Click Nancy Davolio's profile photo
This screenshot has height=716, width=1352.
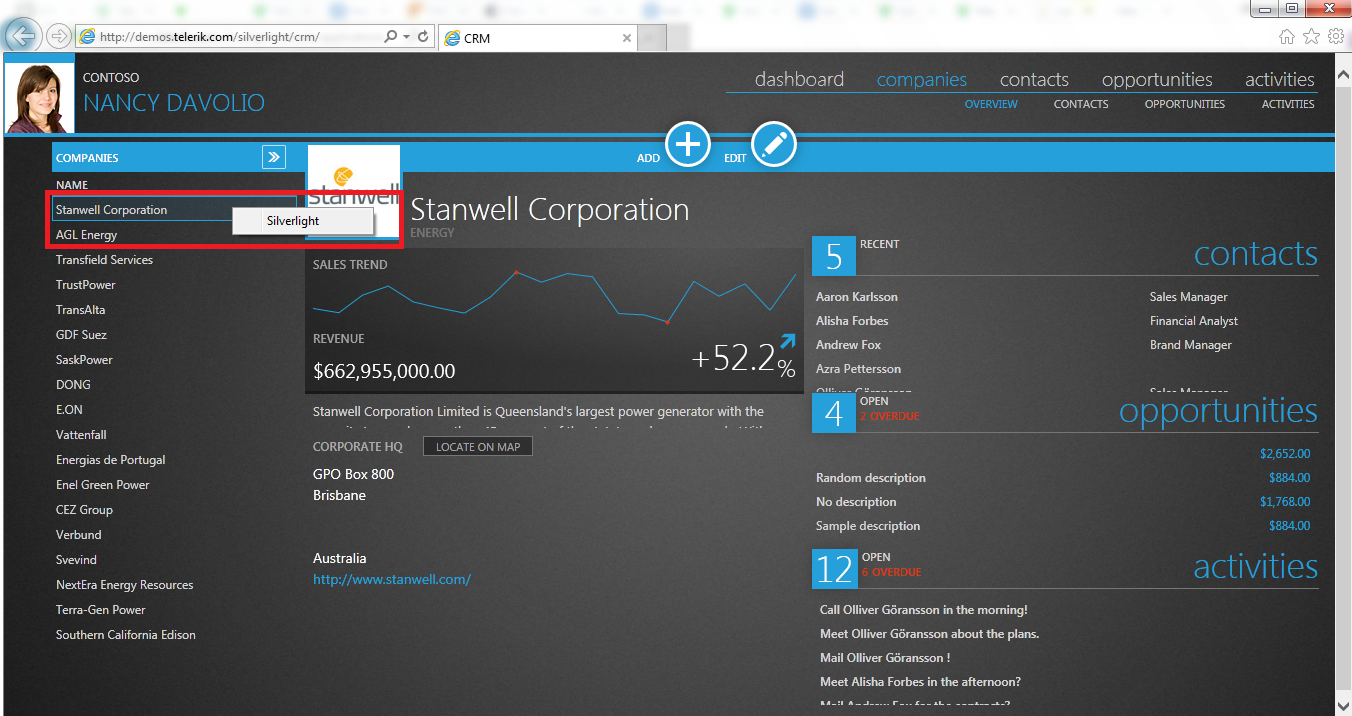point(40,95)
